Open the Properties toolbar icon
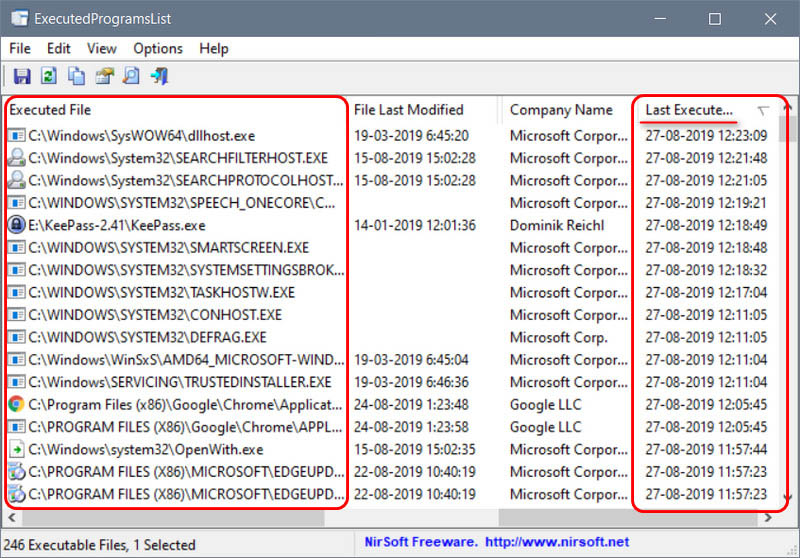The width and height of the screenshot is (800, 558). (x=105, y=76)
